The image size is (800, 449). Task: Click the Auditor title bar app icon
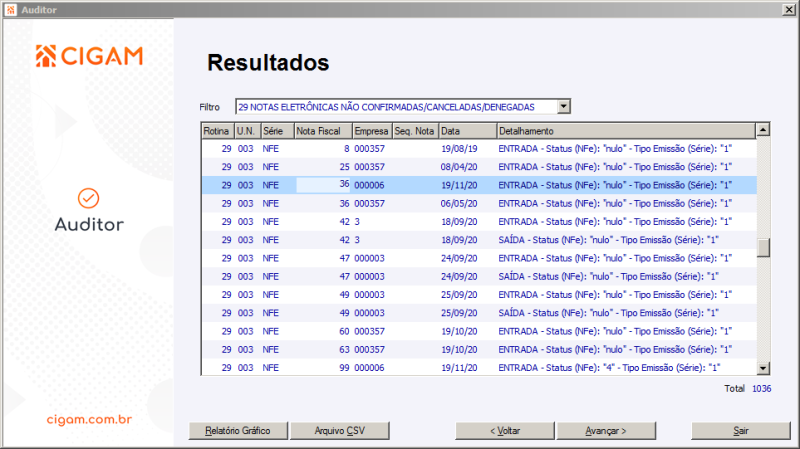[x=10, y=10]
